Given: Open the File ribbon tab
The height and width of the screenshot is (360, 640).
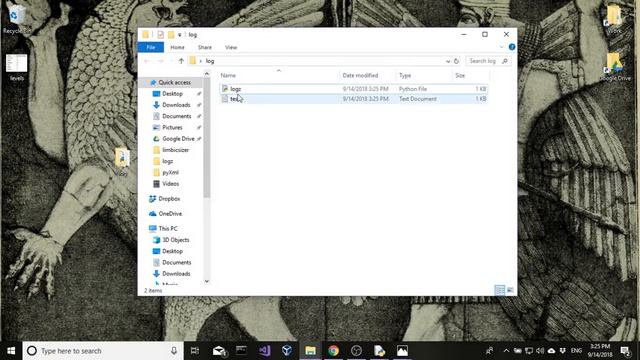Looking at the screenshot, I should tap(151, 47).
